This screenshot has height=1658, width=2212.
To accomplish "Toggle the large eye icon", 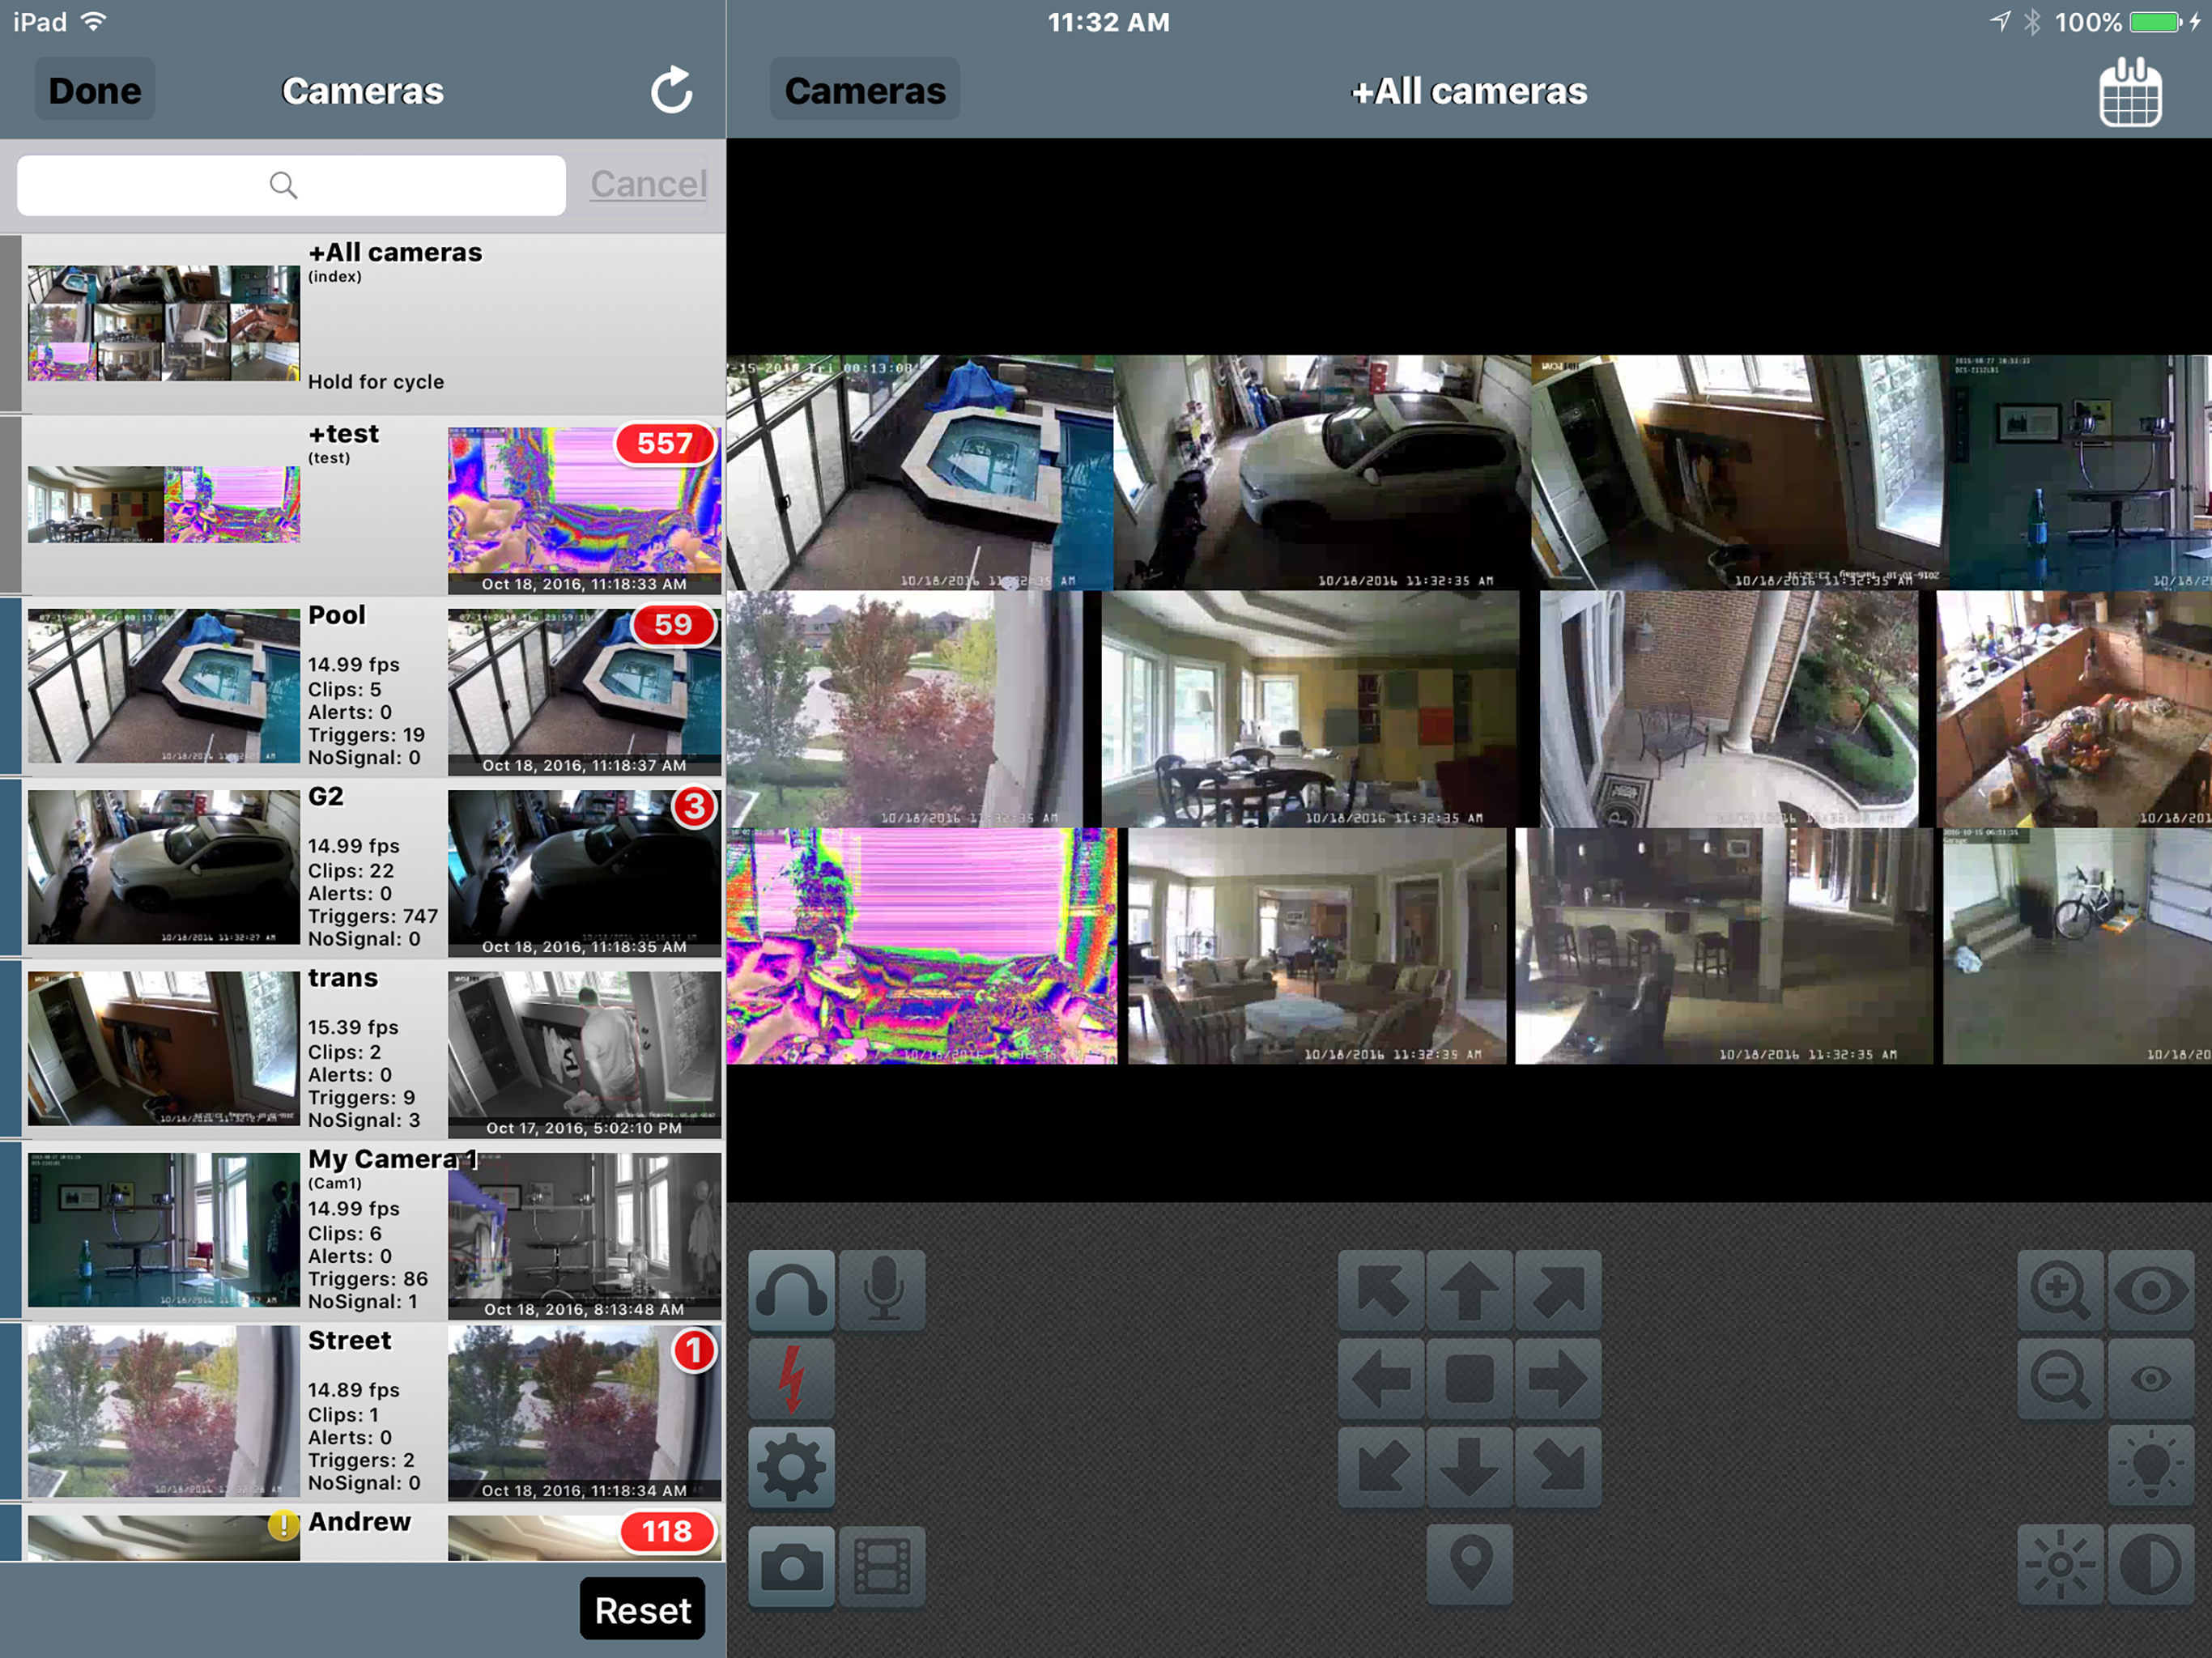I will [x=2151, y=1290].
